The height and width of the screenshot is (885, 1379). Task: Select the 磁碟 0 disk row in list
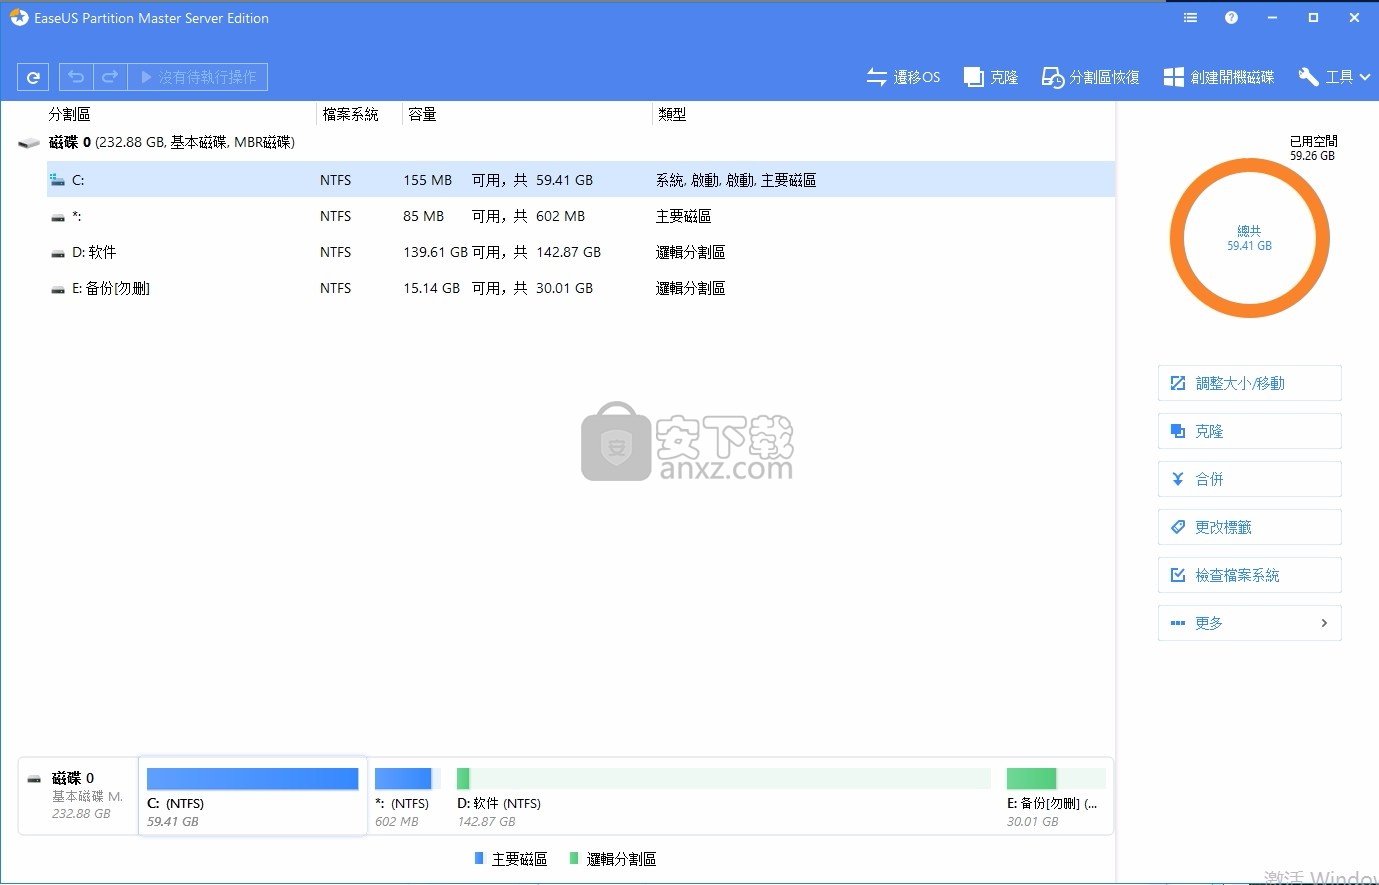tap(565, 143)
